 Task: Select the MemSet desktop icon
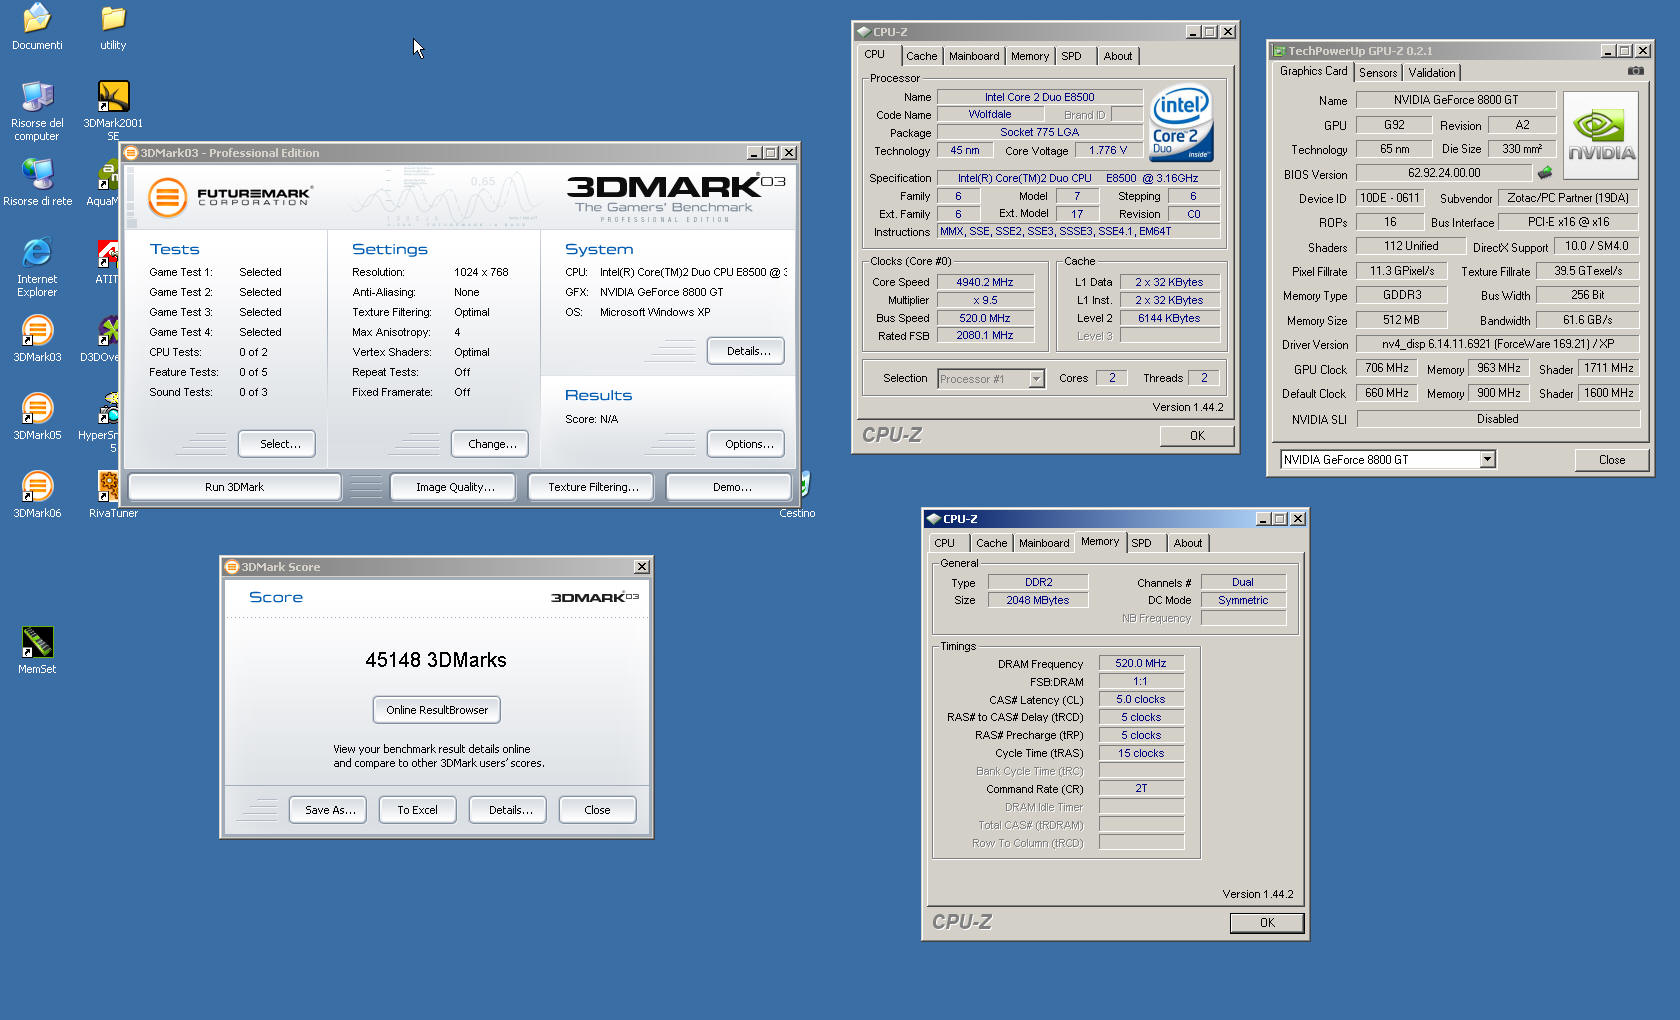click(37, 642)
